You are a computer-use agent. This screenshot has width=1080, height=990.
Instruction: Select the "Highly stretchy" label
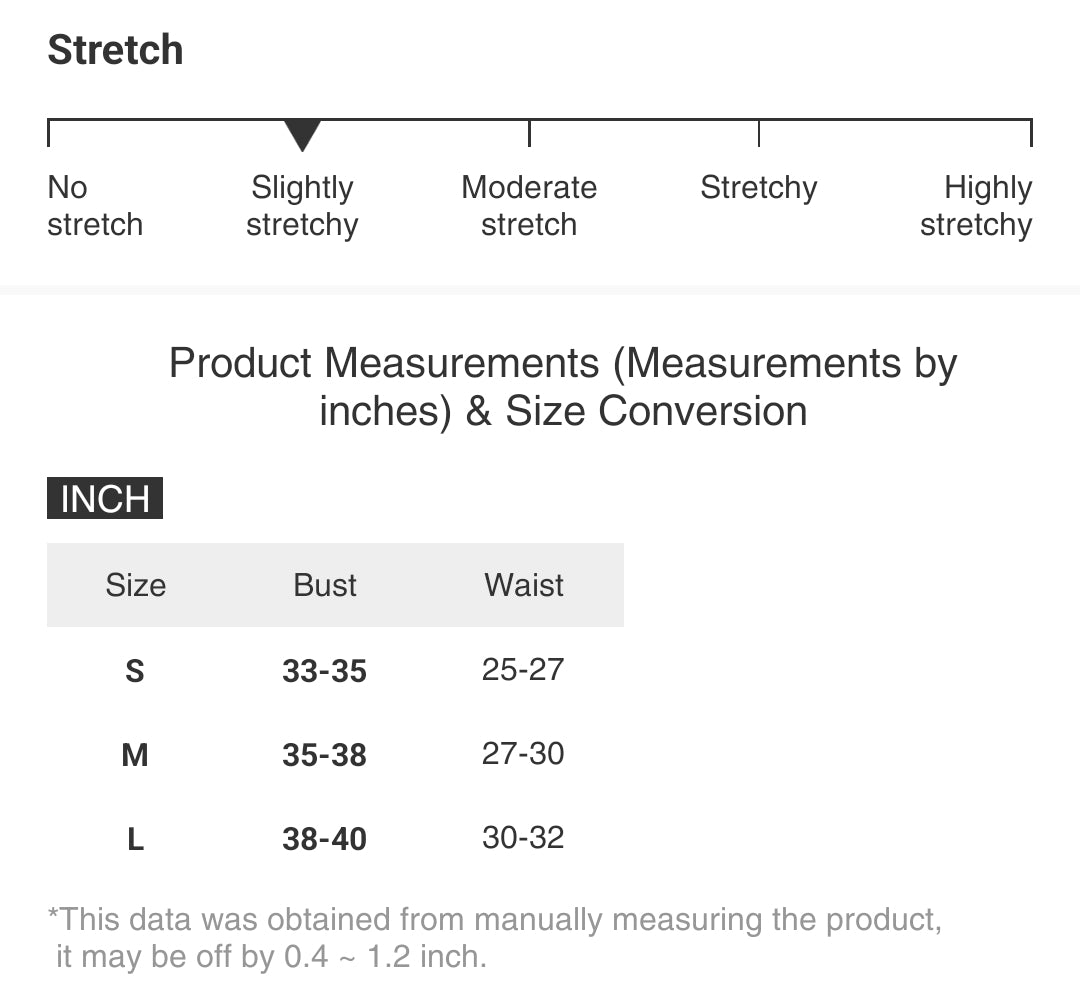tap(976, 206)
